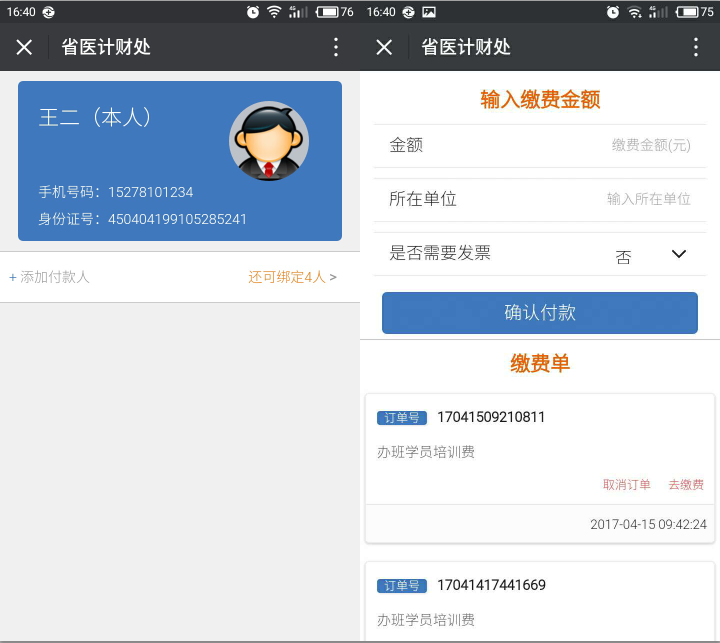Viewport: 720px width, 643px height.
Task: Click 取消订单 on the first order
Action: pos(626,485)
